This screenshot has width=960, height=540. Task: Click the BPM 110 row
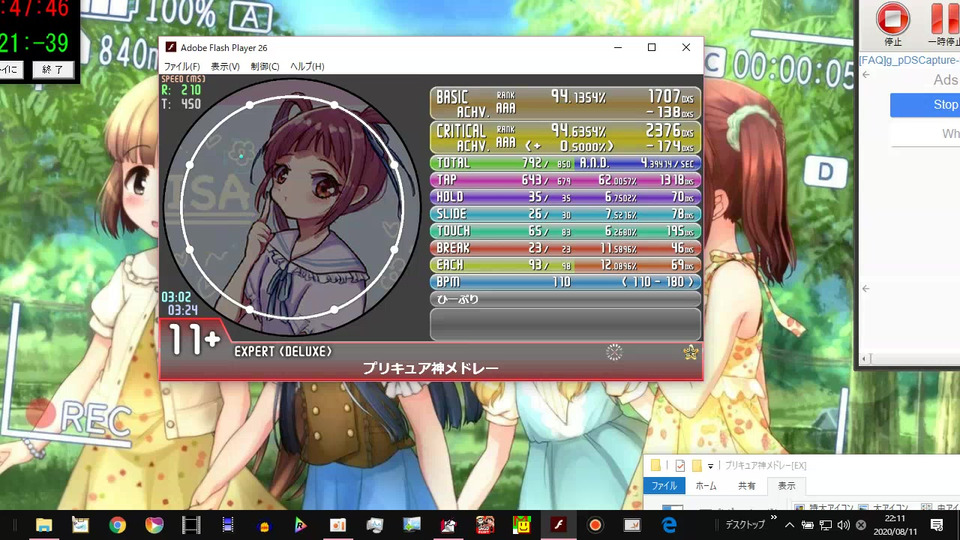565,282
